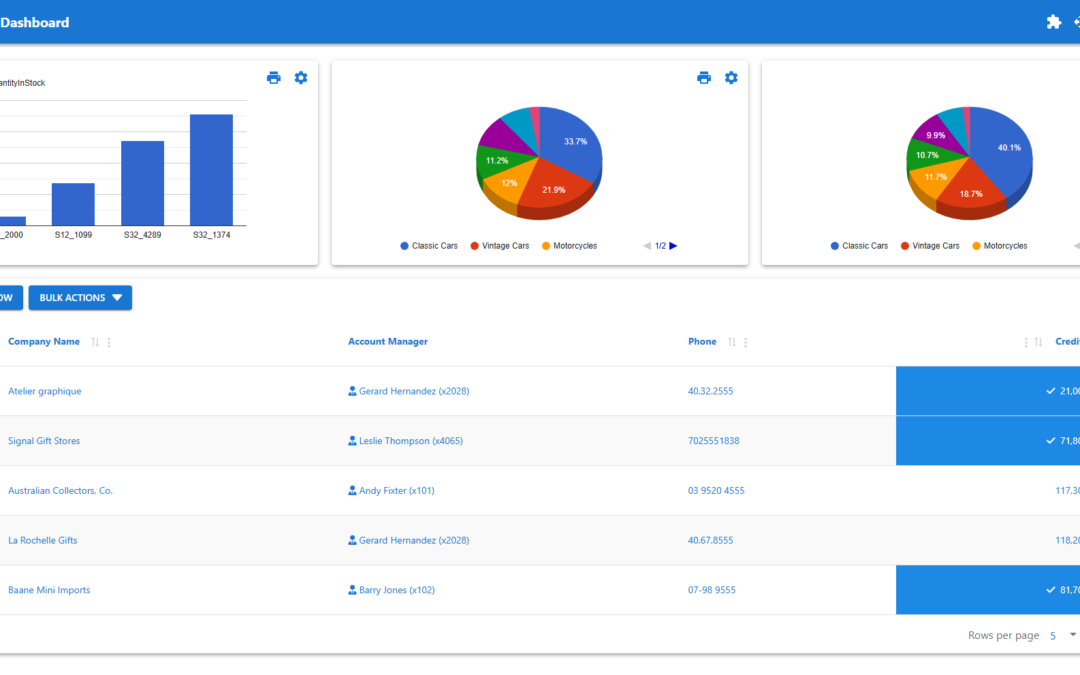Click user icon beside Barry Jones
The image size is (1080, 675).
point(352,590)
